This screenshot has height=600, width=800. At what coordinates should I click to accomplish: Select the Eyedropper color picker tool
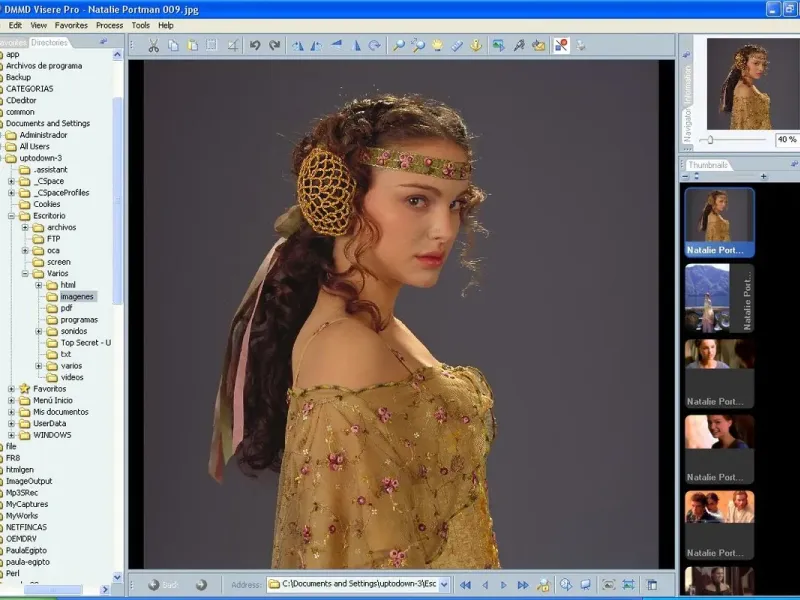pos(519,46)
